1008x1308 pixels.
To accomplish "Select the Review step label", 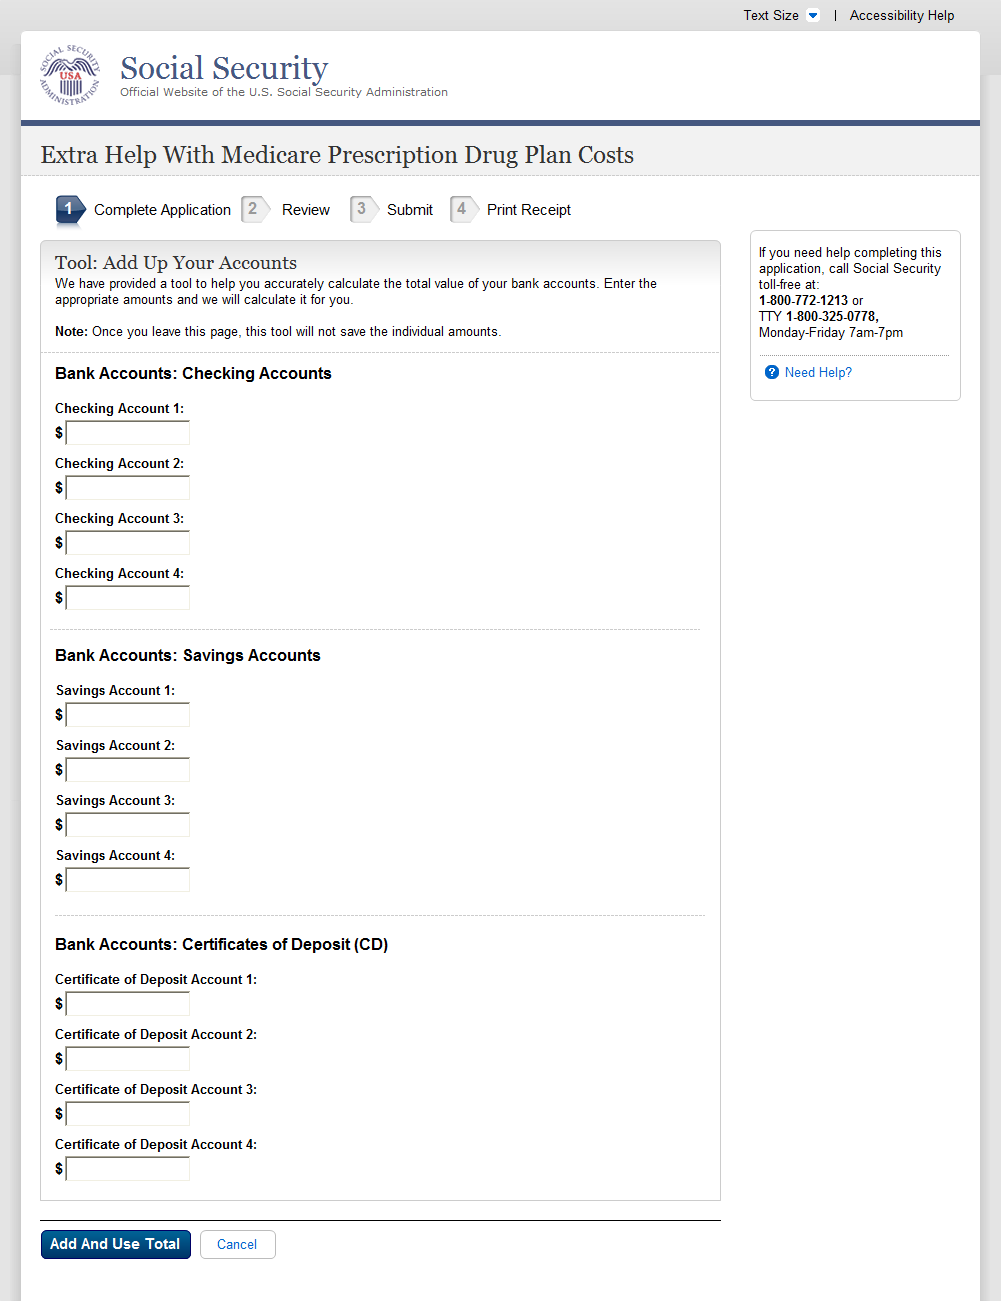I will pos(305,210).
